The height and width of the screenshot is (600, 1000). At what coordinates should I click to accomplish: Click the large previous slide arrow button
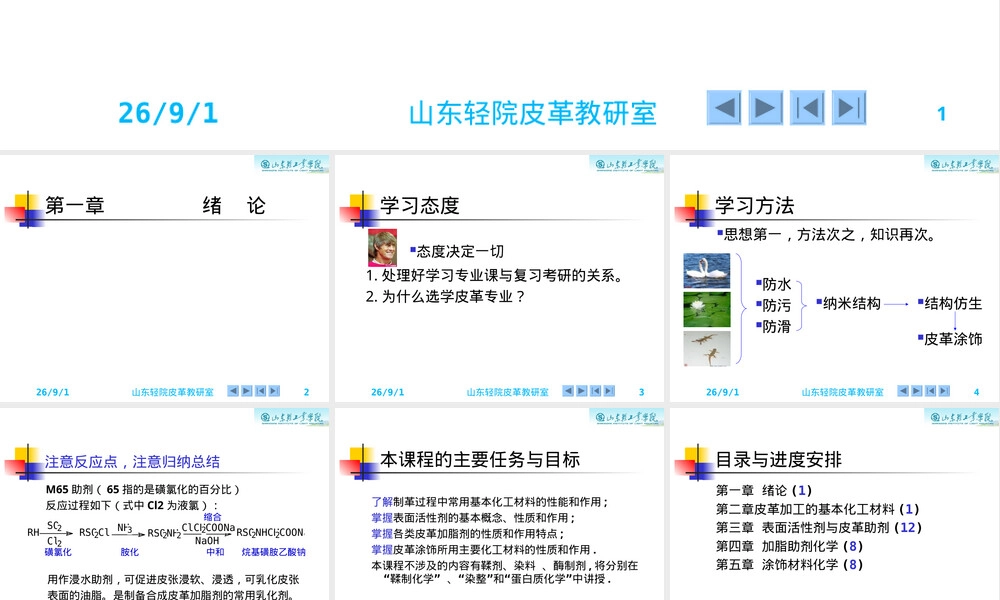724,108
